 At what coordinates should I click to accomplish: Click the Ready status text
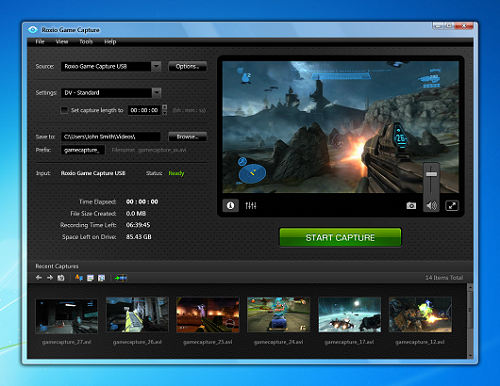pos(176,173)
